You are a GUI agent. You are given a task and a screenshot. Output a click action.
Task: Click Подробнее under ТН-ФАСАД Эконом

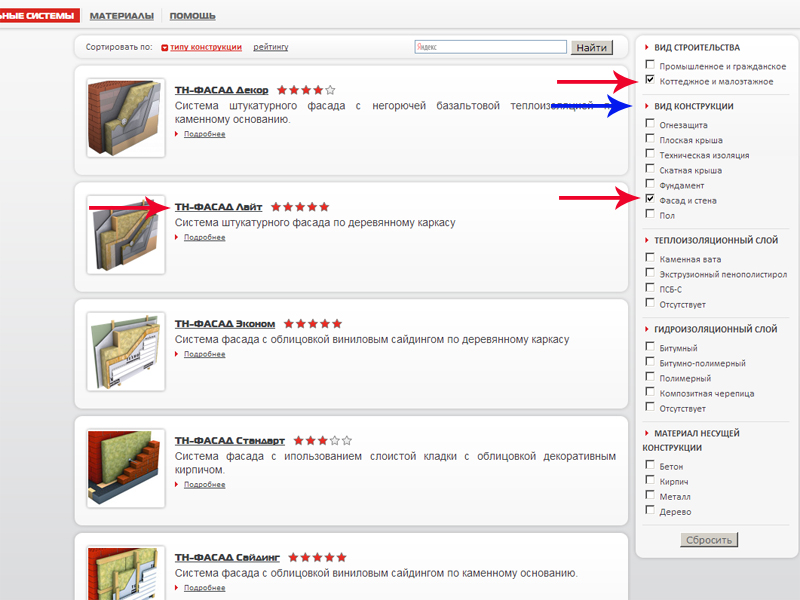click(x=204, y=354)
